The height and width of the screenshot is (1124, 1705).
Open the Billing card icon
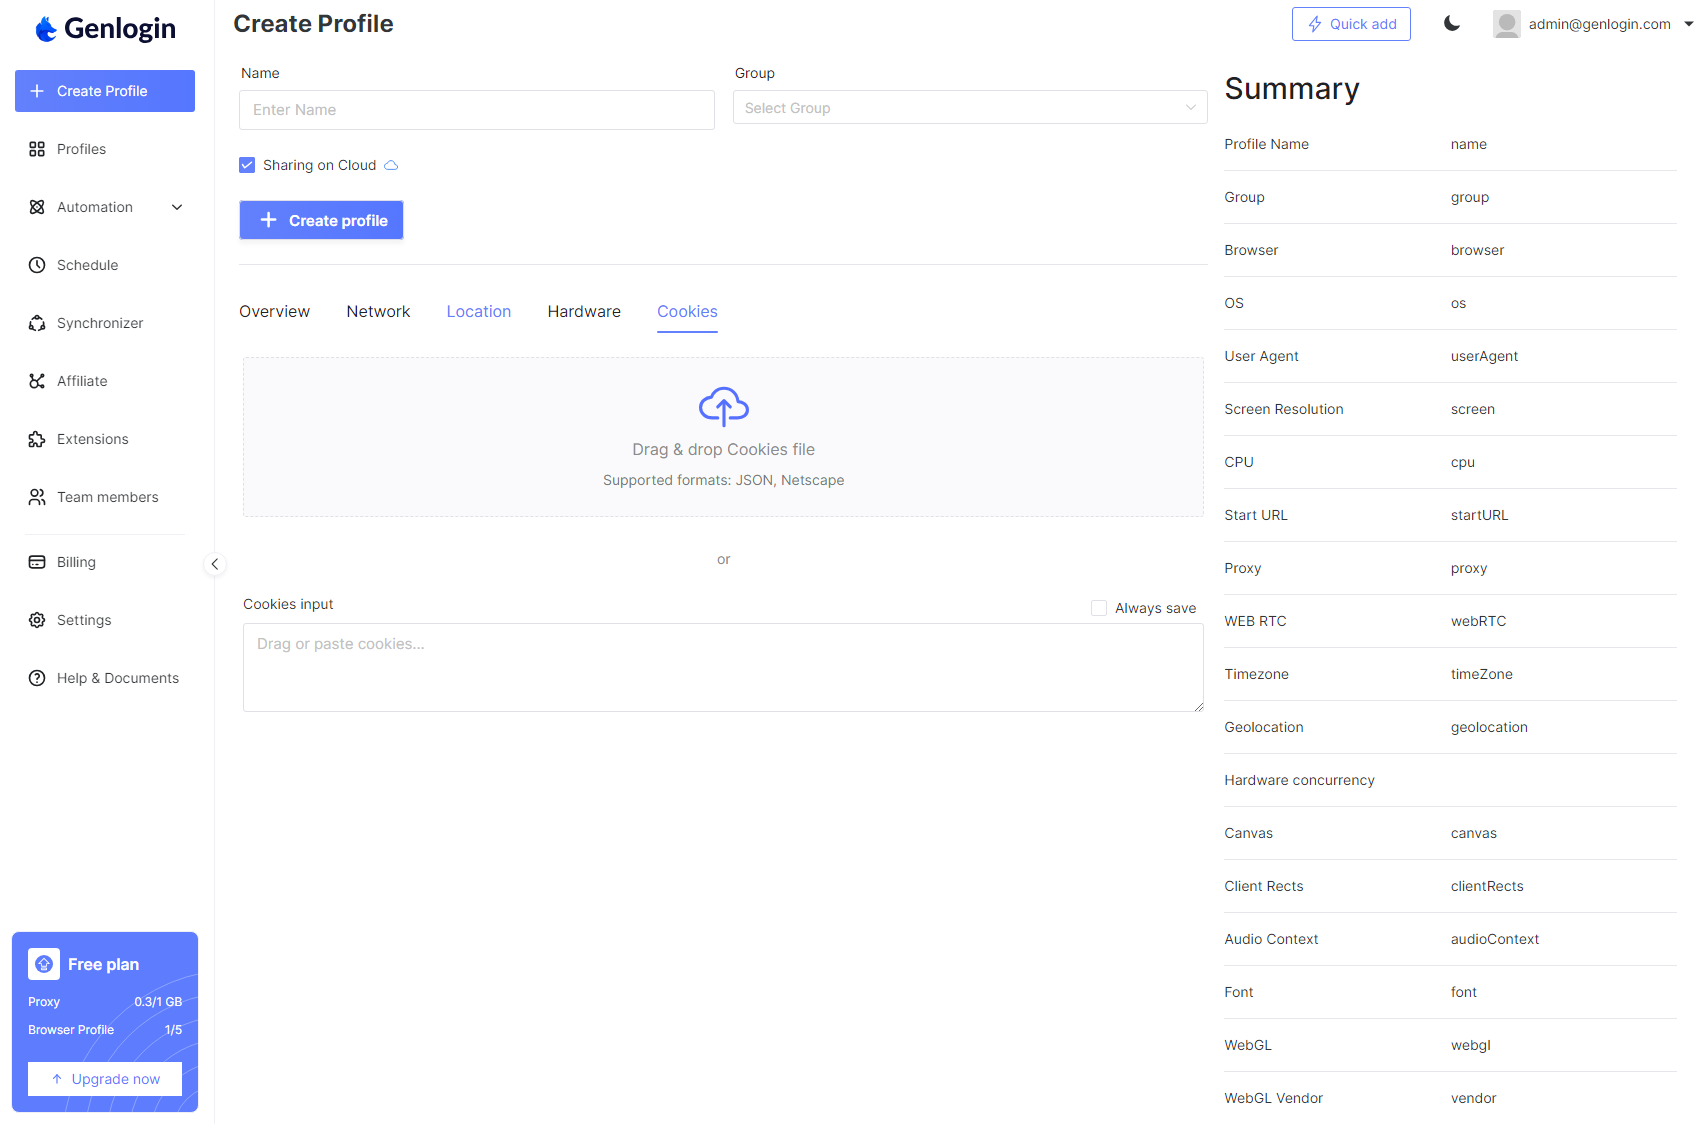[x=37, y=562]
